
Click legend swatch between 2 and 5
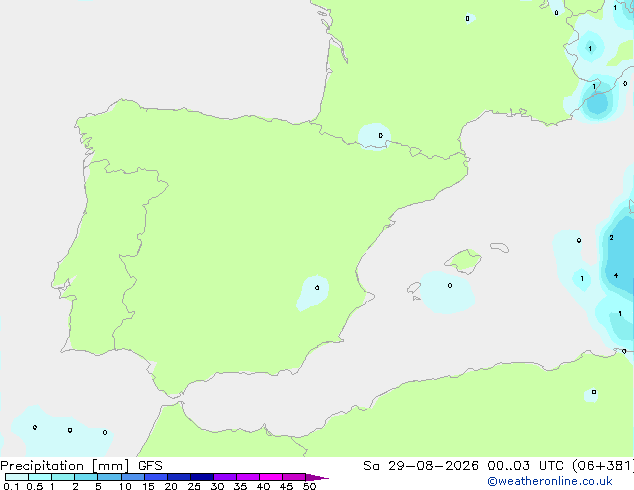(86, 477)
